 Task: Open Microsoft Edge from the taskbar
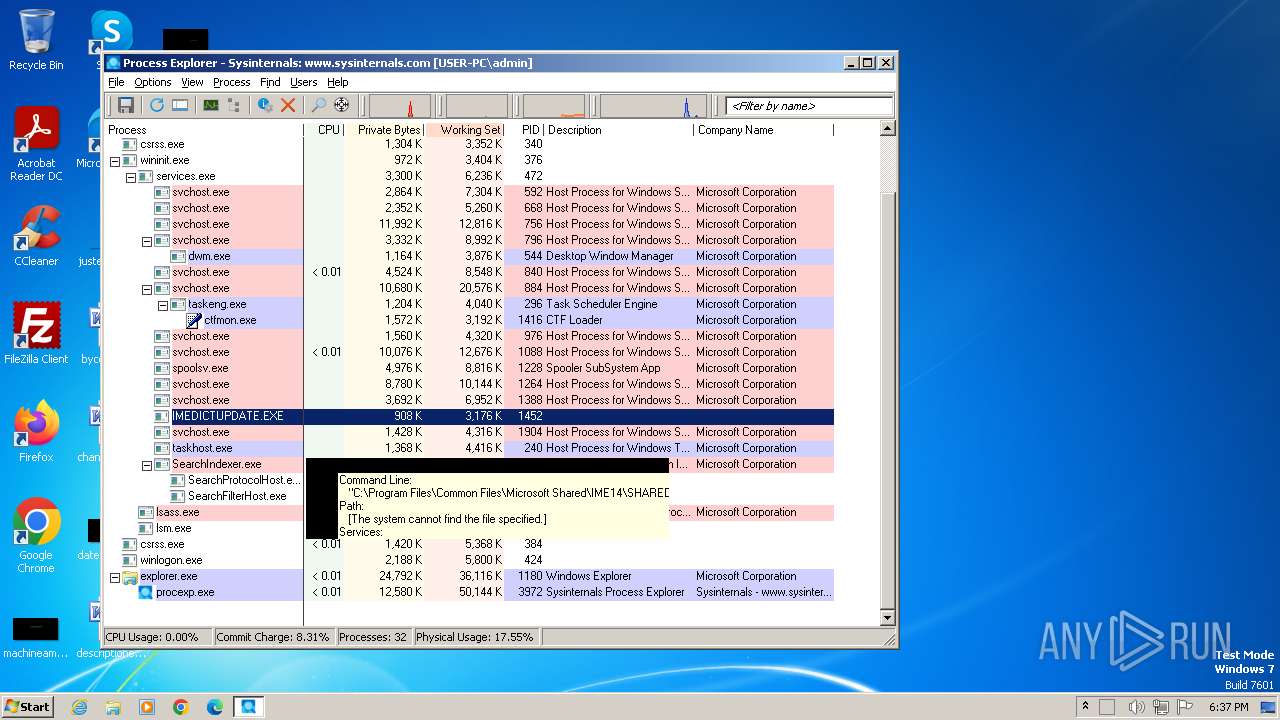(x=214, y=707)
